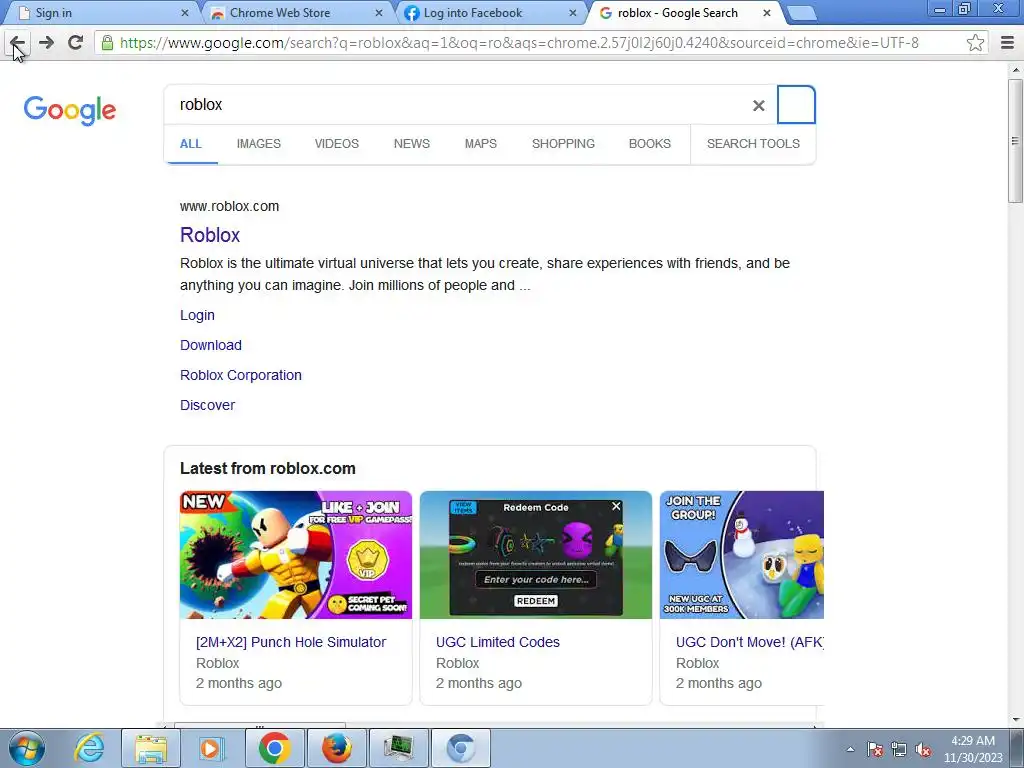Screen dimensions: 1024x768
Task: Open the UGC Limited Codes thumbnail image
Action: click(536, 554)
